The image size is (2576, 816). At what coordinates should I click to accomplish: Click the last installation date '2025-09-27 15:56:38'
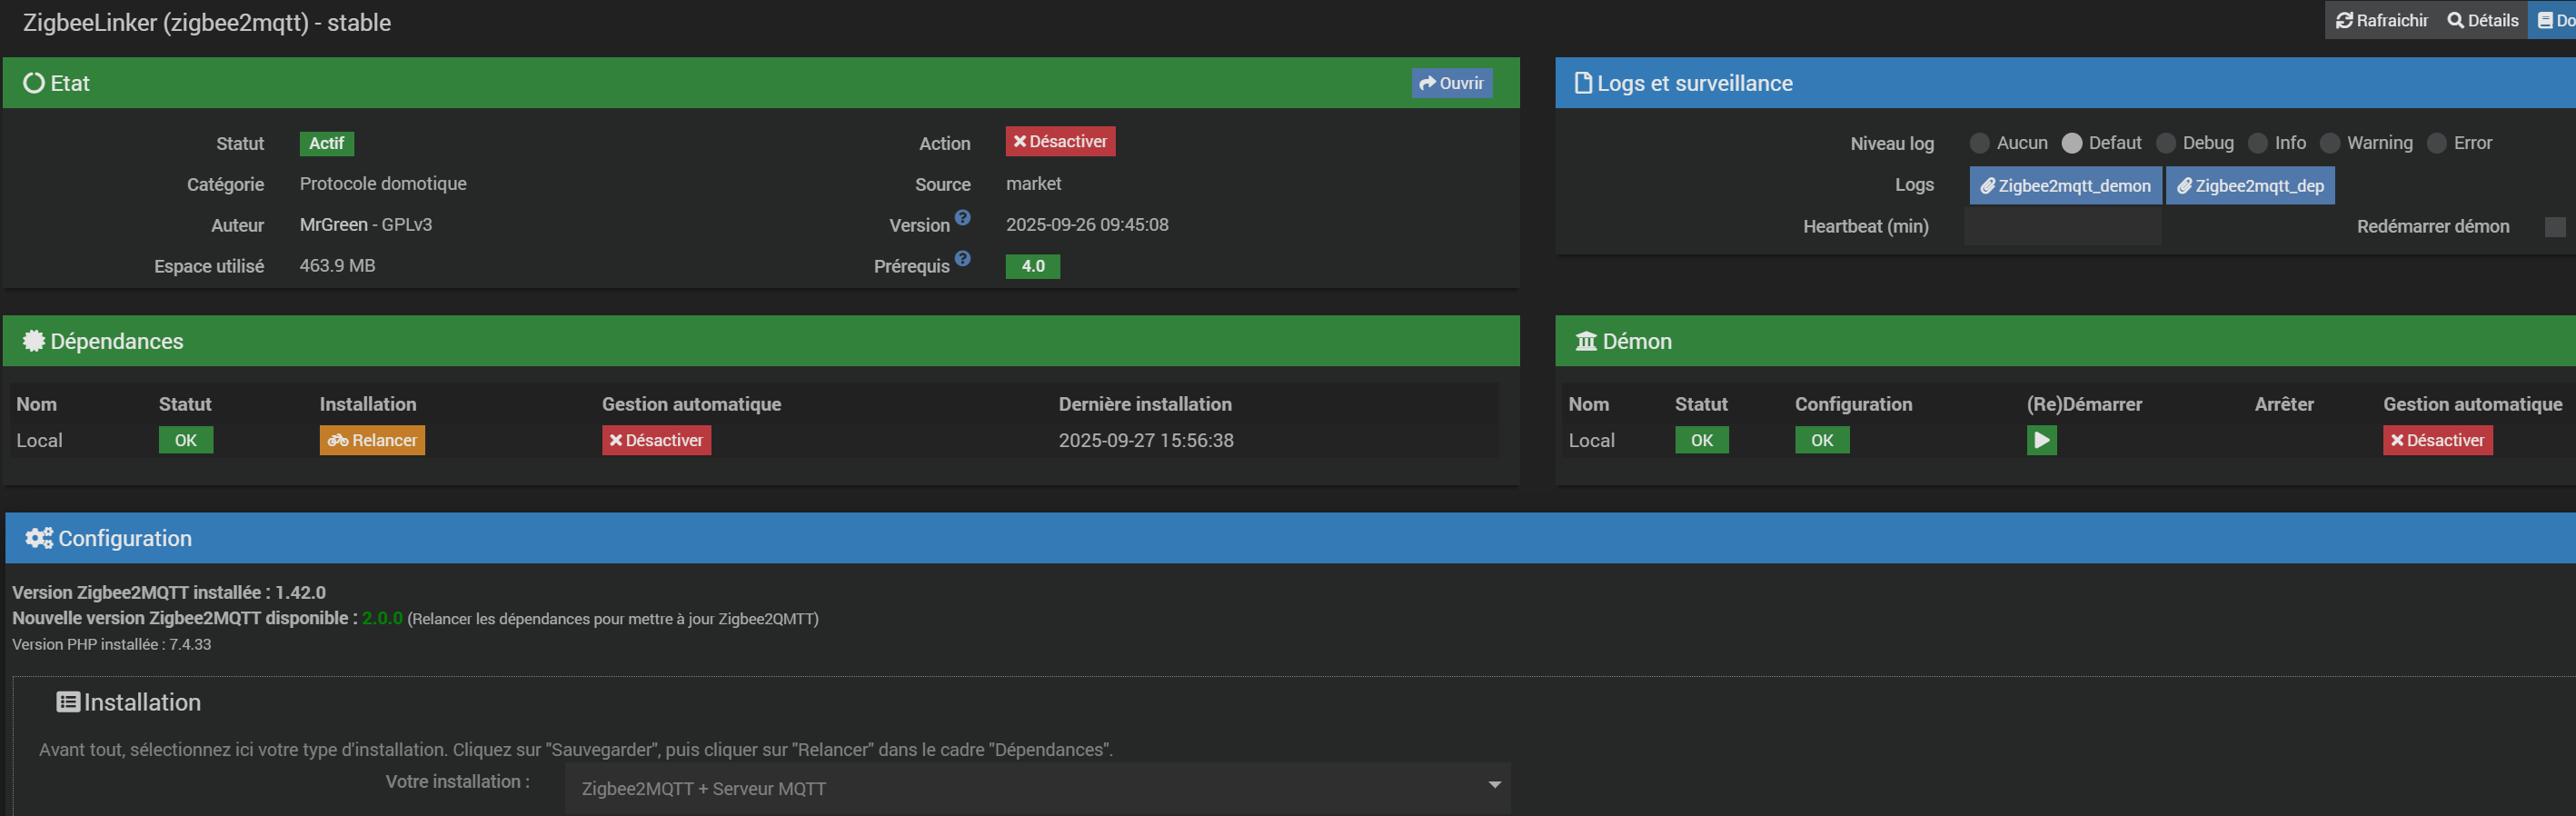pyautogui.click(x=1146, y=440)
